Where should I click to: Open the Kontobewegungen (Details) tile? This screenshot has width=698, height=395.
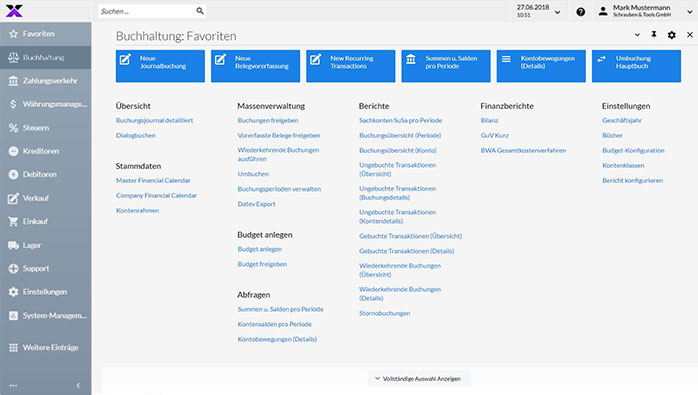[x=541, y=66]
